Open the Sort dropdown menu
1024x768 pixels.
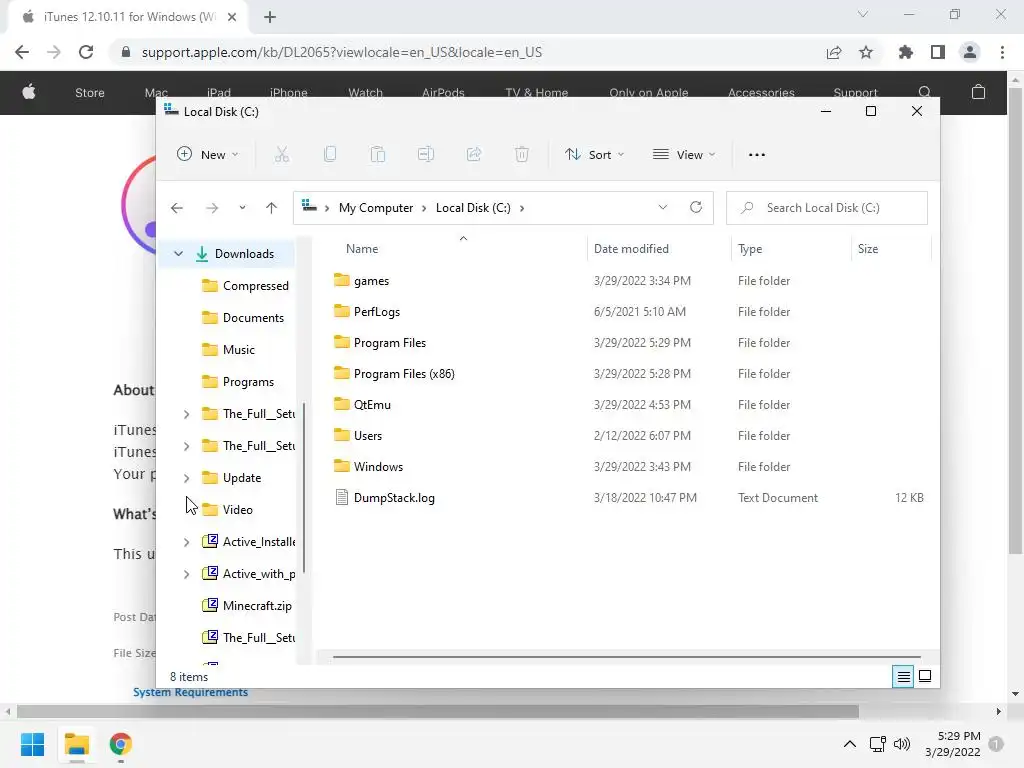595,155
